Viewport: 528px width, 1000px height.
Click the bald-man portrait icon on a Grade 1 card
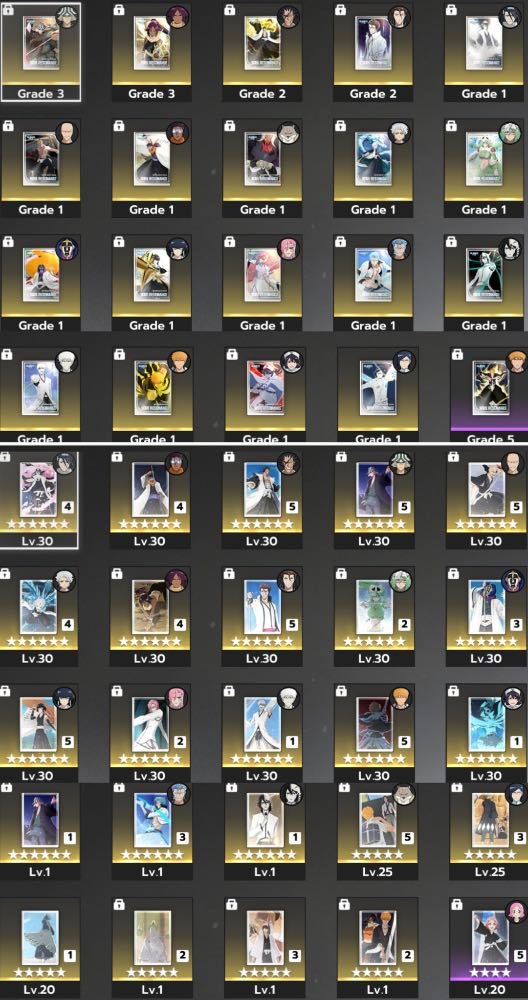click(x=68, y=133)
